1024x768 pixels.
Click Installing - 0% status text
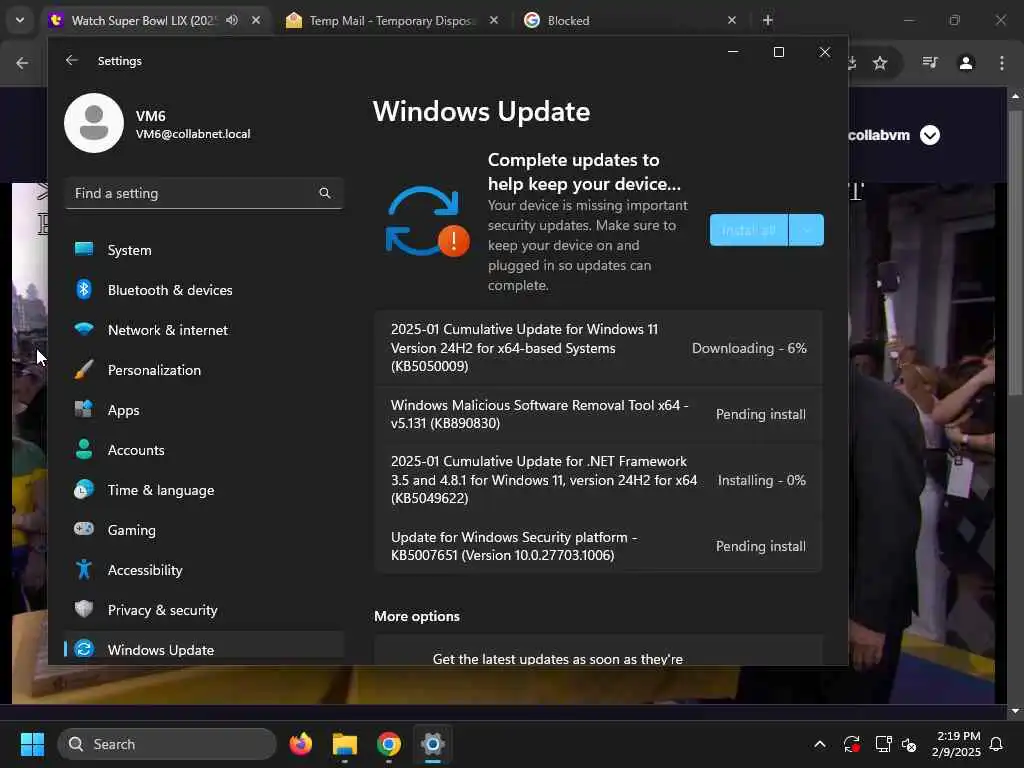click(x=761, y=480)
